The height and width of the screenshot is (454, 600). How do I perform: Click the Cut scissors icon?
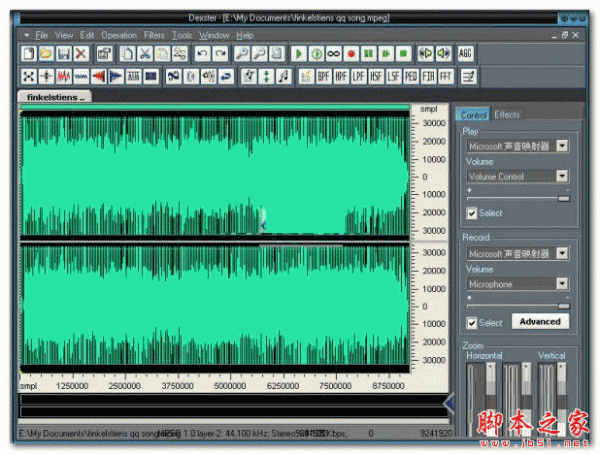pos(145,53)
